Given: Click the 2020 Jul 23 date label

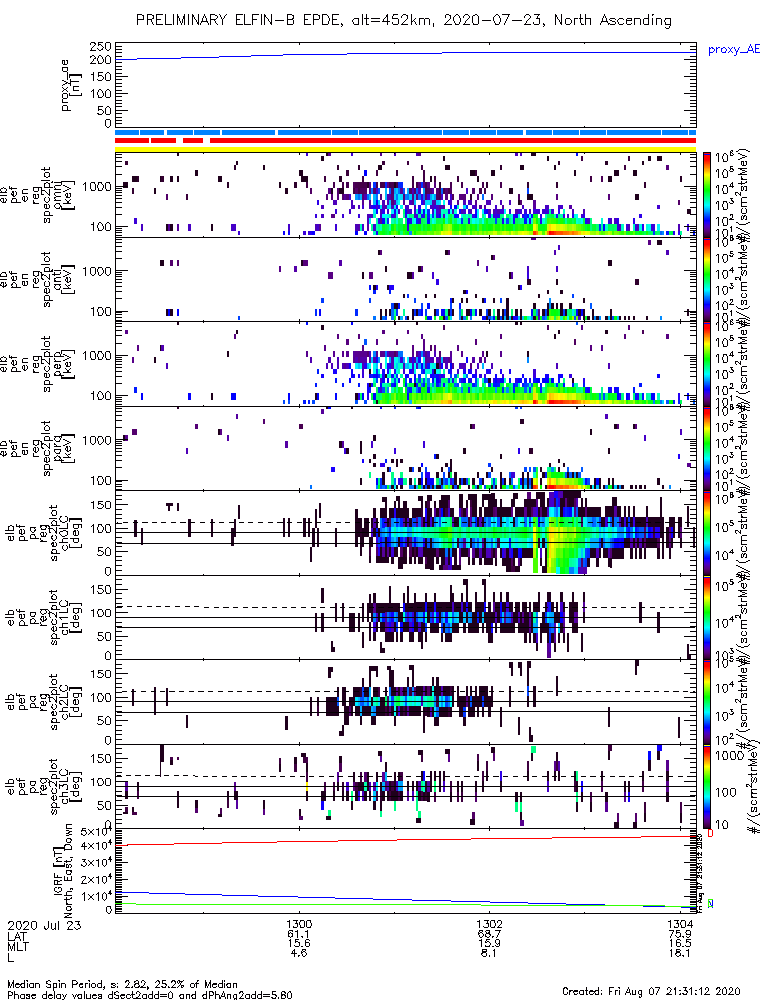Looking at the screenshot, I should point(45,925).
